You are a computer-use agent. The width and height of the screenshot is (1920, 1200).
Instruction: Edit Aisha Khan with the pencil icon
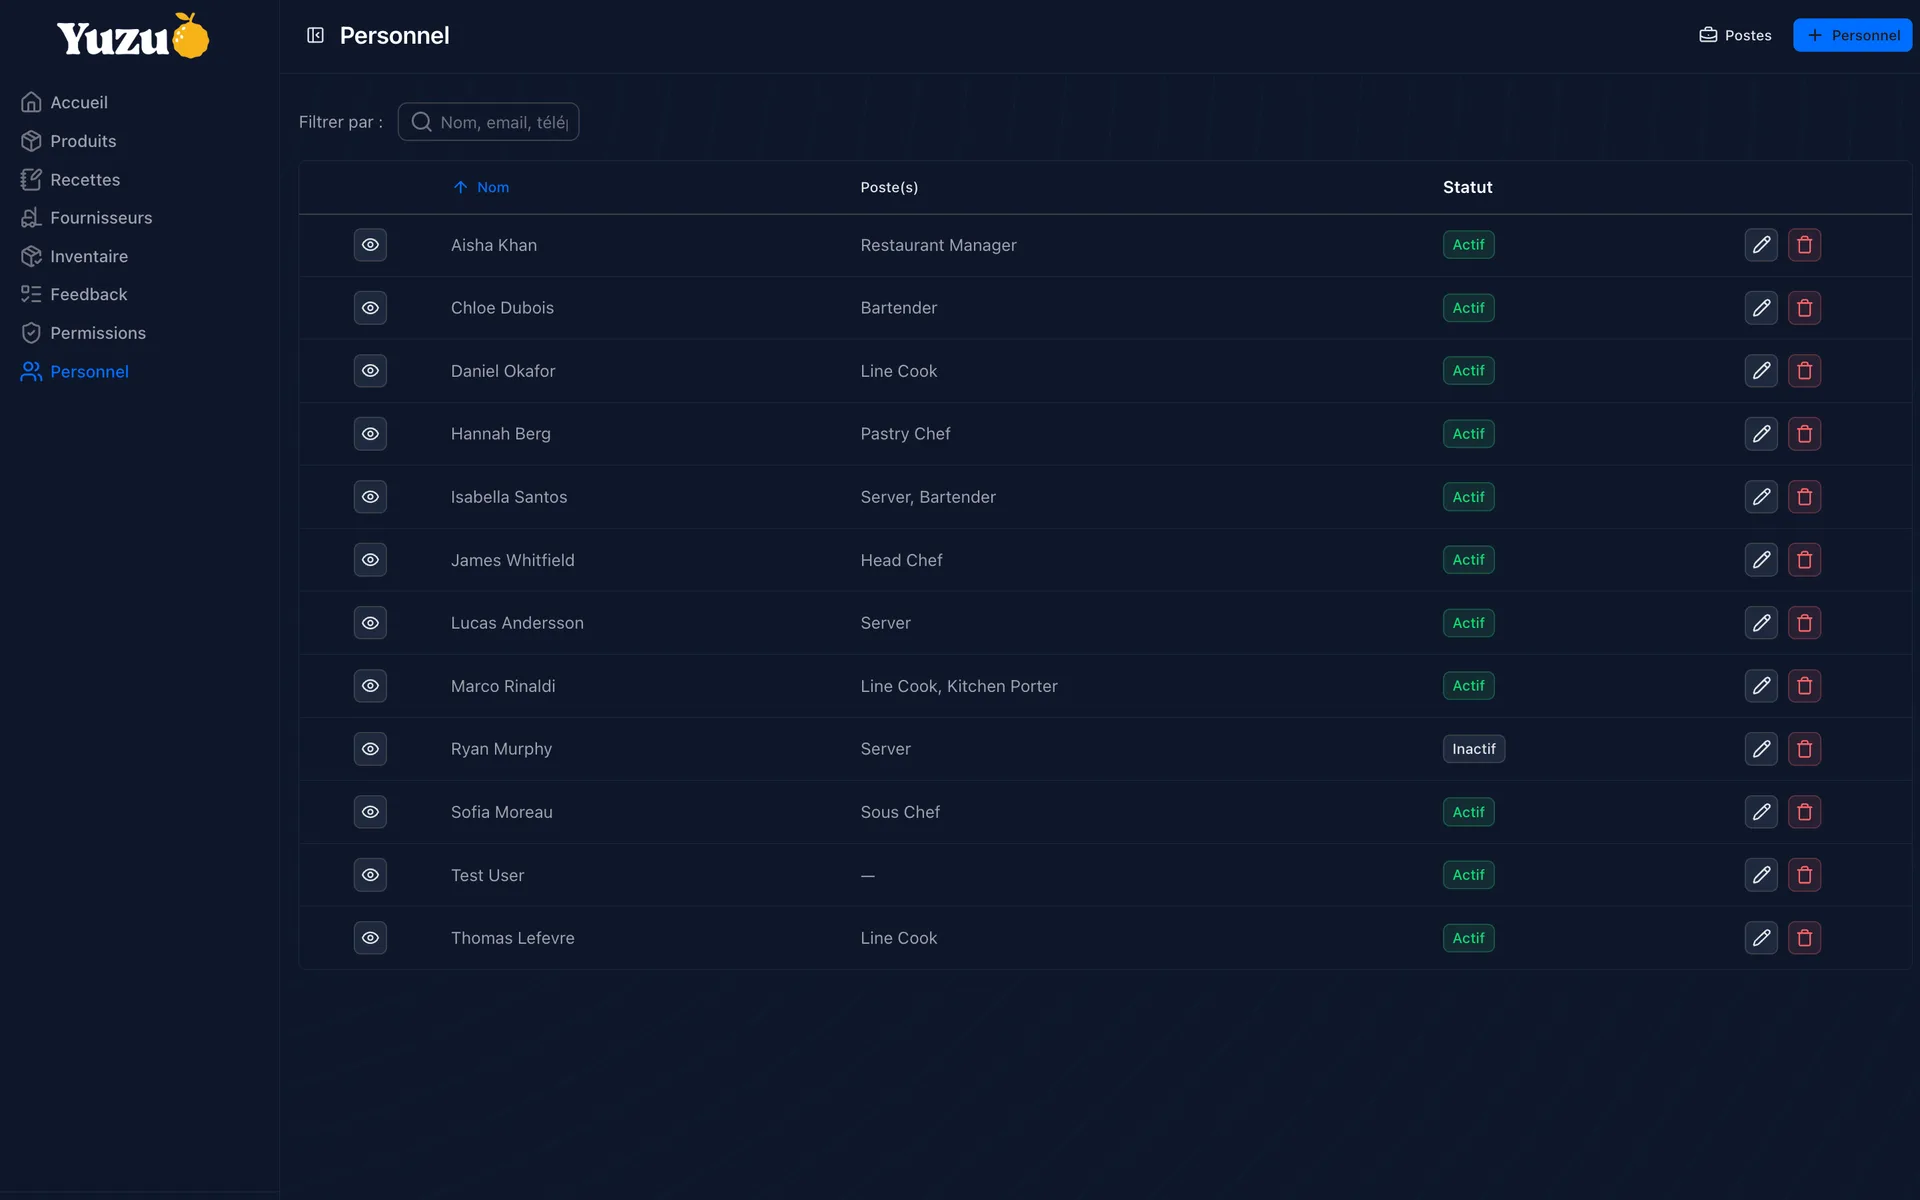(x=1761, y=245)
